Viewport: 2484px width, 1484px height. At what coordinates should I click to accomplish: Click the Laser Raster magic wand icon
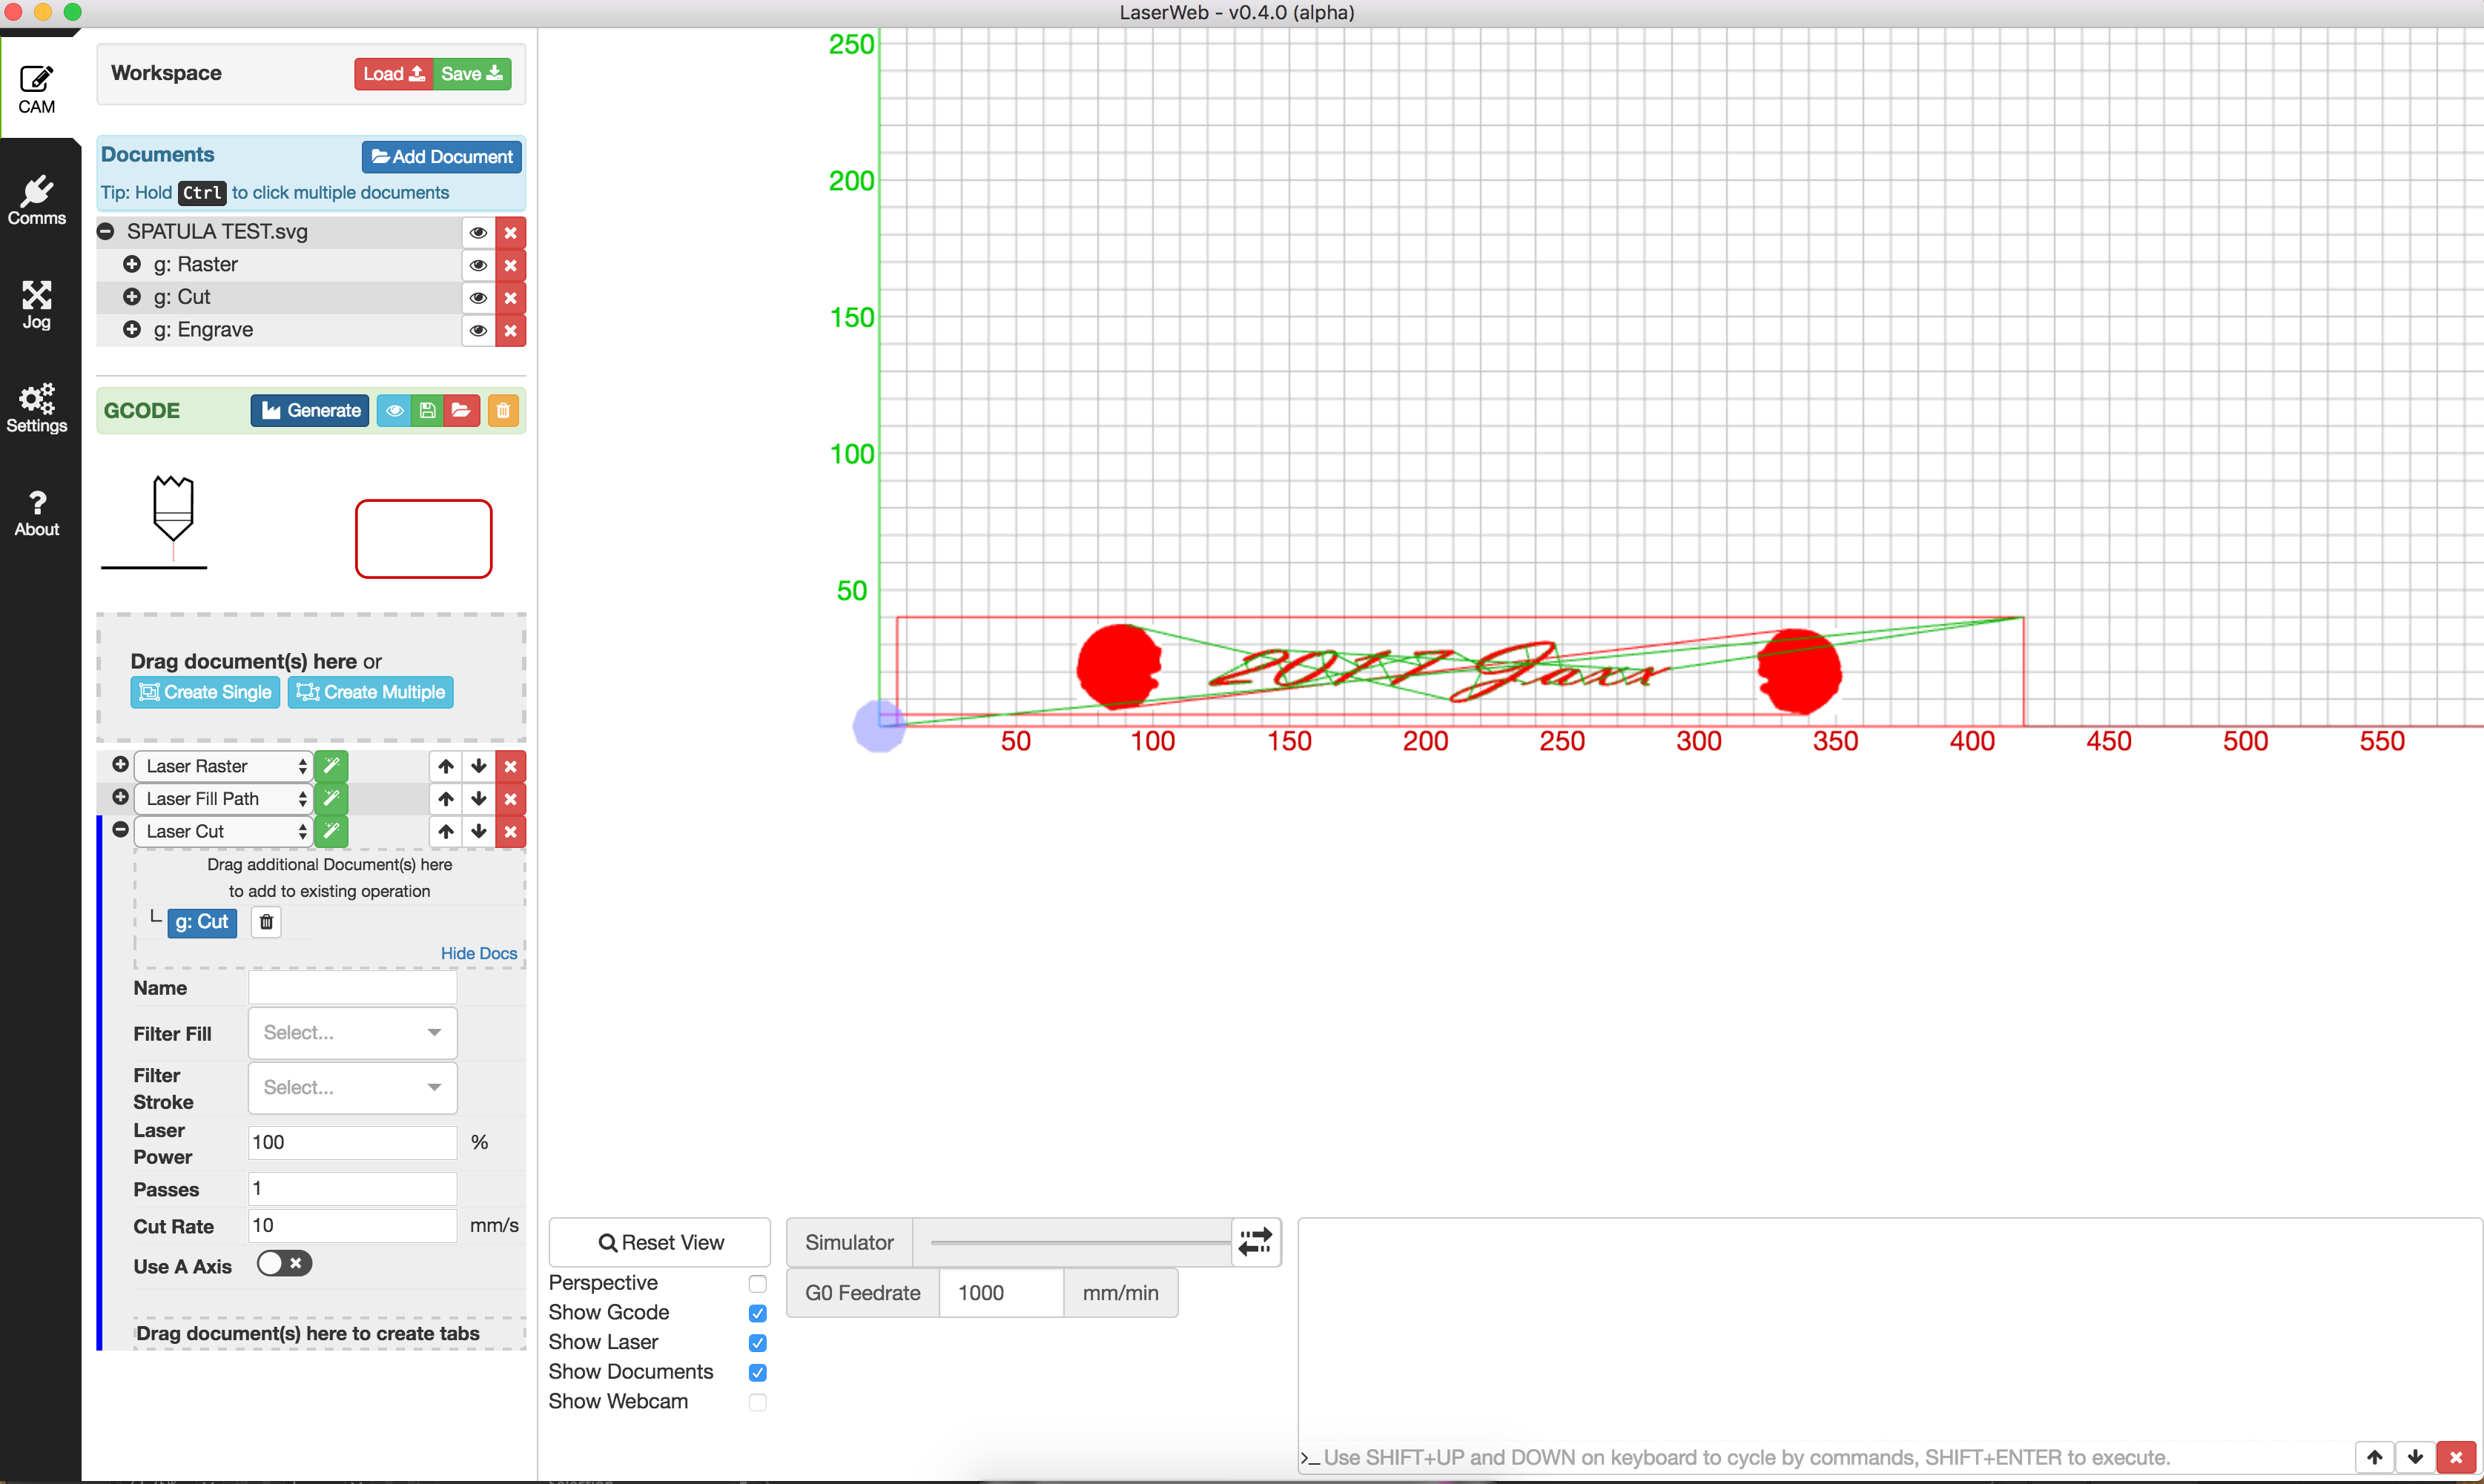coord(331,767)
